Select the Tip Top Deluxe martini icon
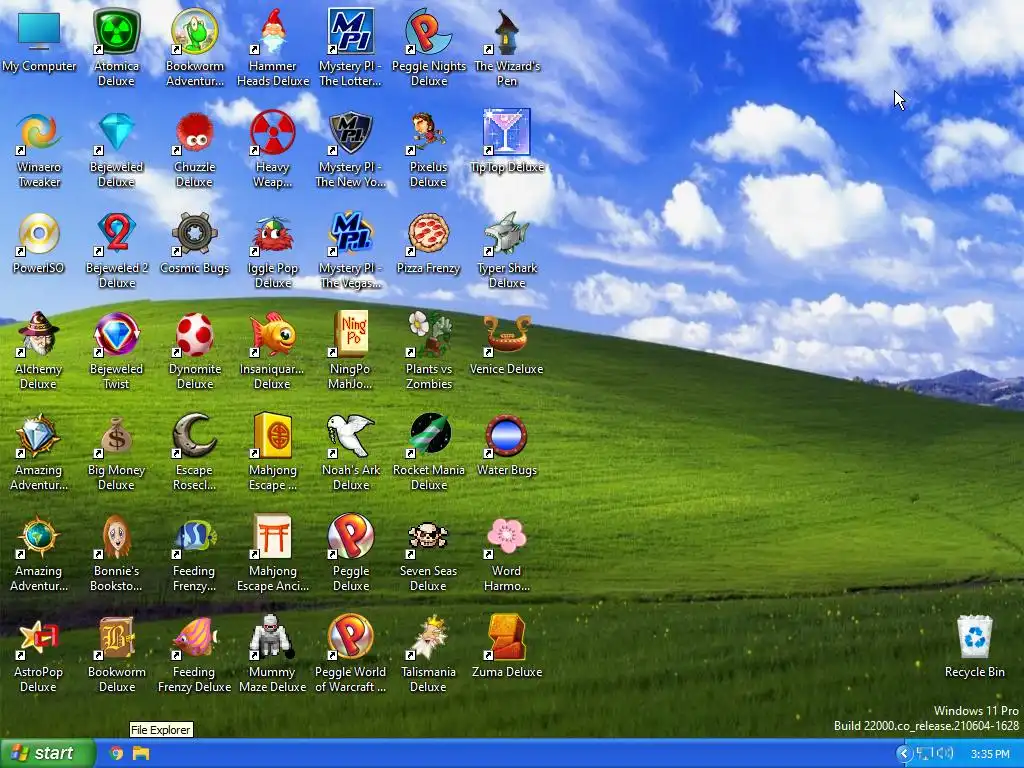The image size is (1024, 768). tap(507, 133)
